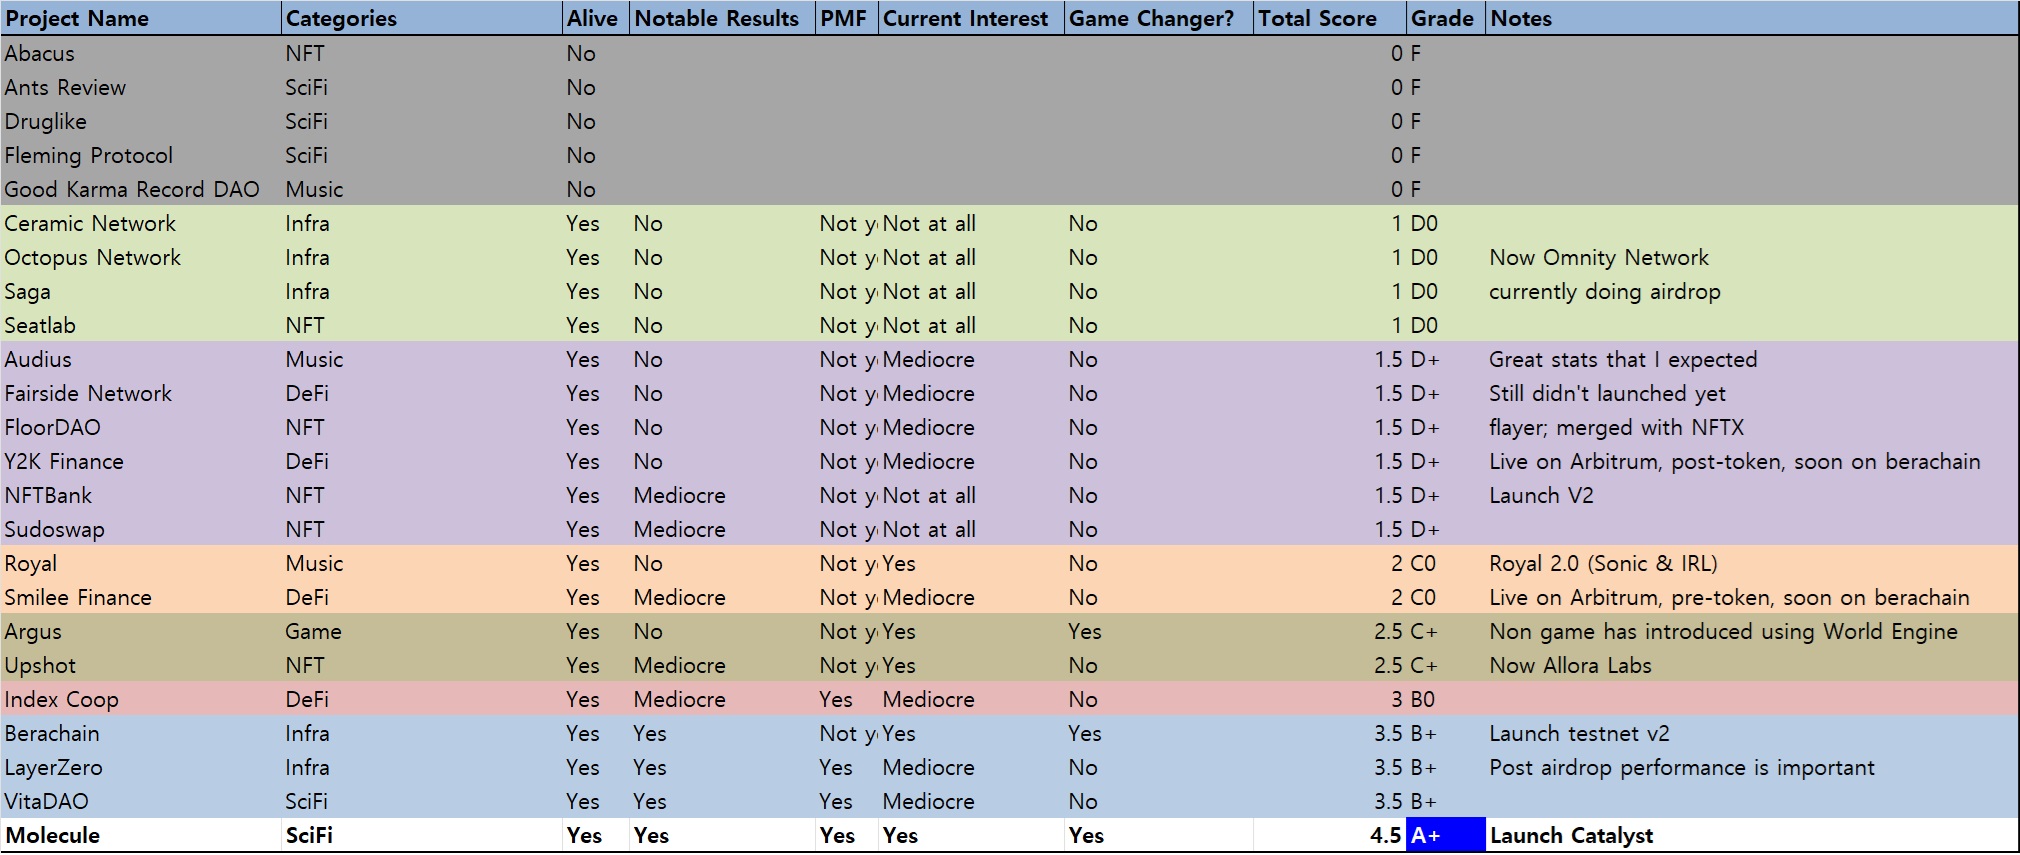This screenshot has height=855, width=2020.
Task: Click the Argus project cell
Action: (x=141, y=632)
